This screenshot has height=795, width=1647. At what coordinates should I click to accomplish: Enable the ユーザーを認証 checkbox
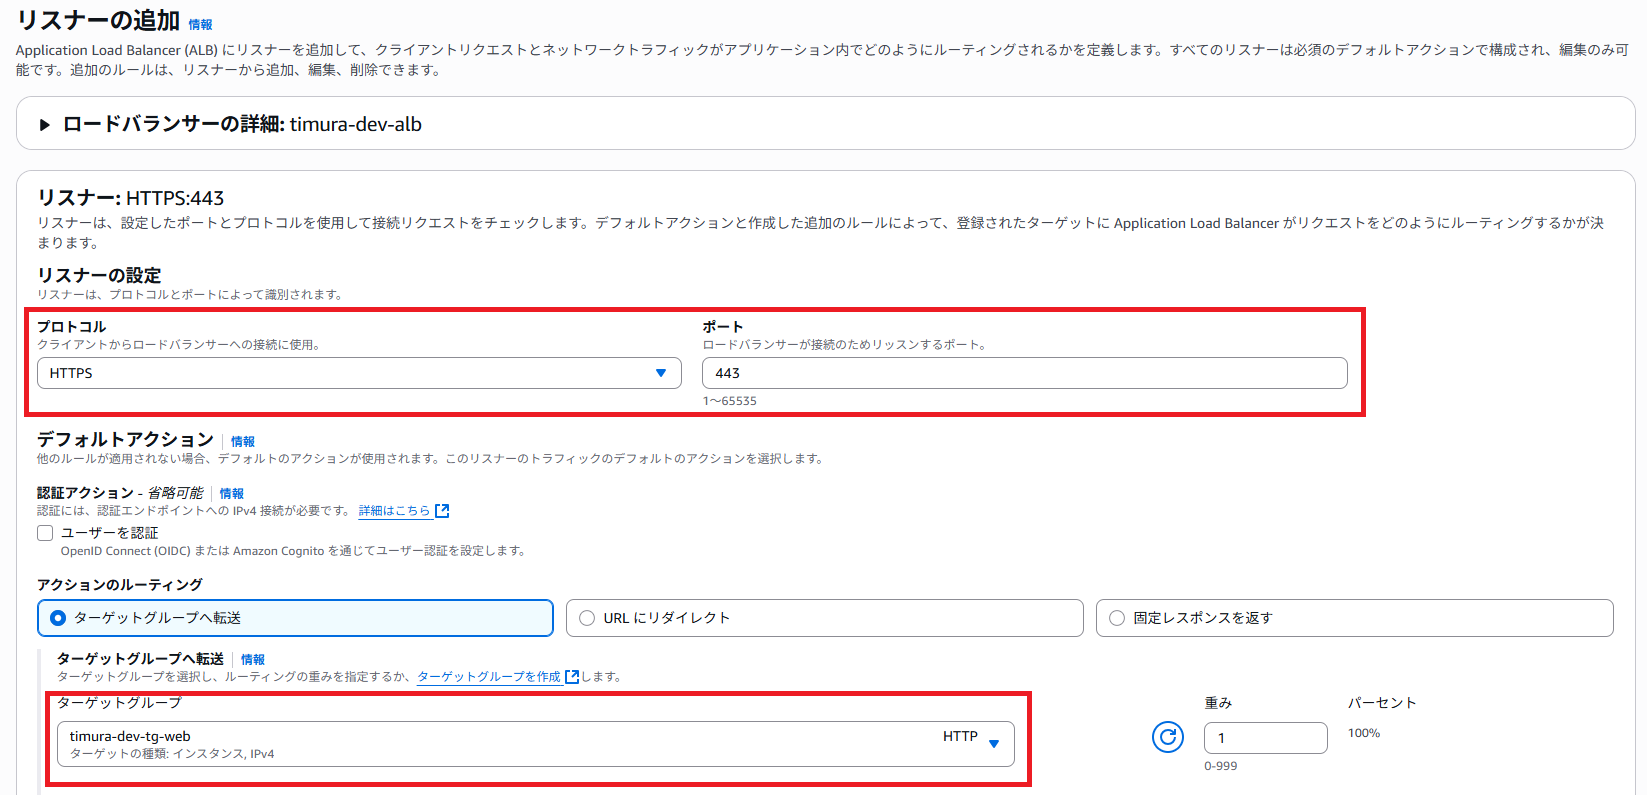pyautogui.click(x=45, y=533)
